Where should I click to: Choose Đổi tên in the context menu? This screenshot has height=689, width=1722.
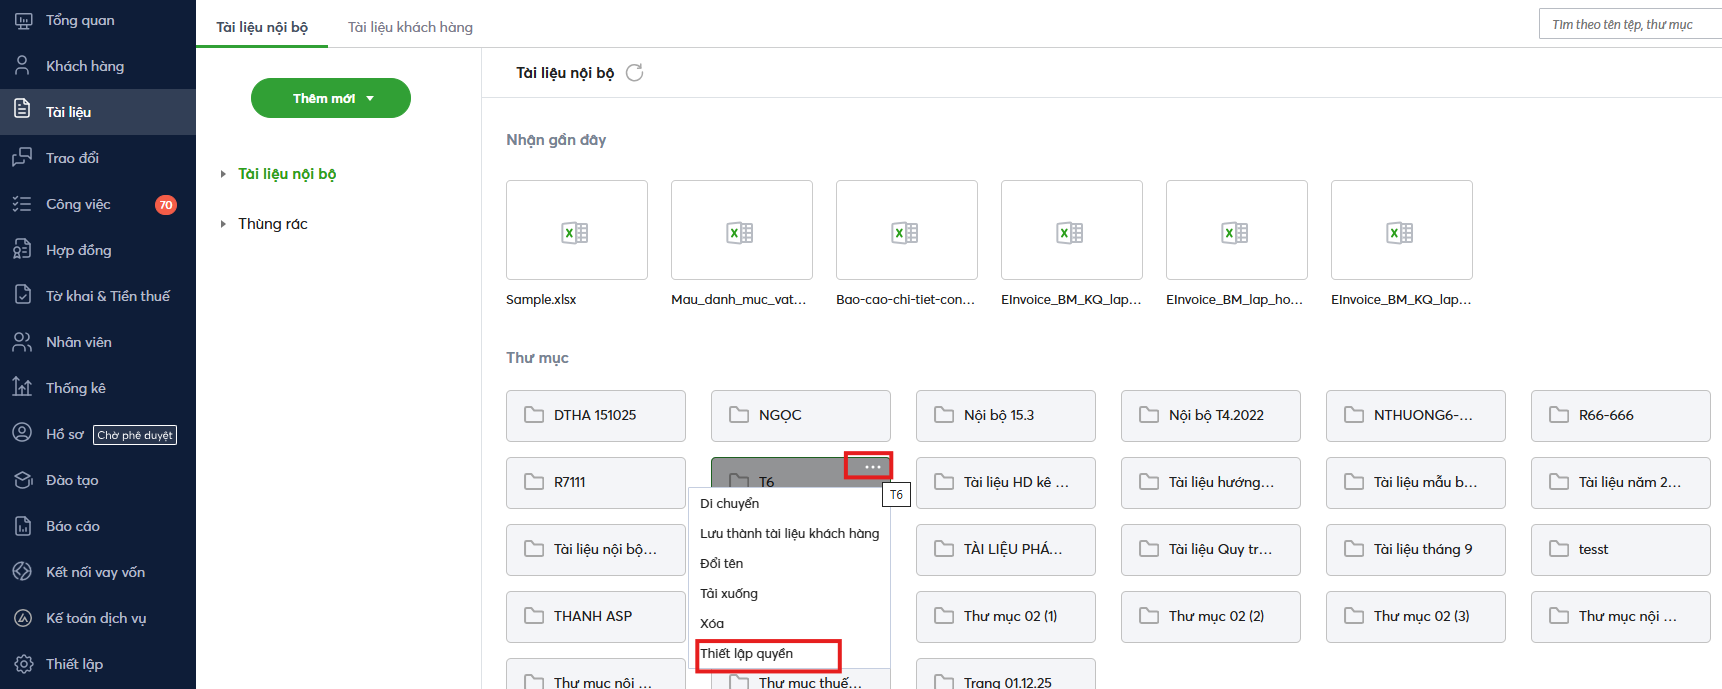(721, 564)
